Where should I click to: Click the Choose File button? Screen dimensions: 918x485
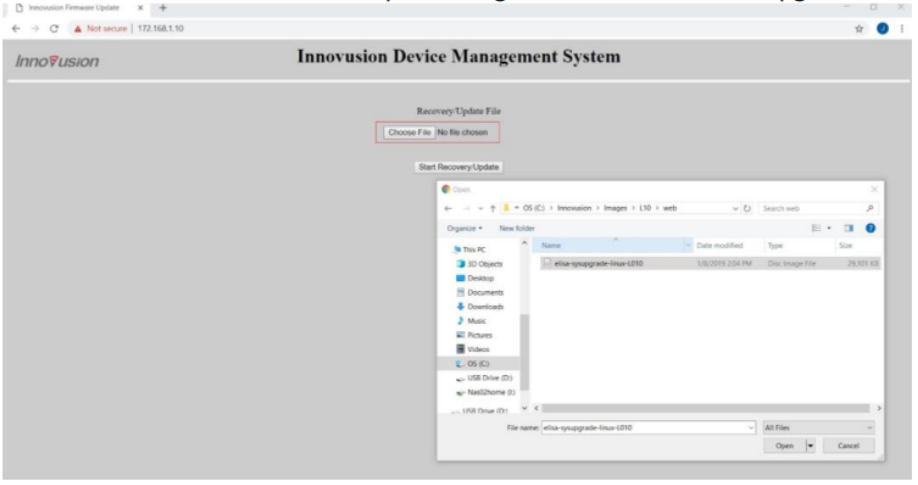pos(409,132)
